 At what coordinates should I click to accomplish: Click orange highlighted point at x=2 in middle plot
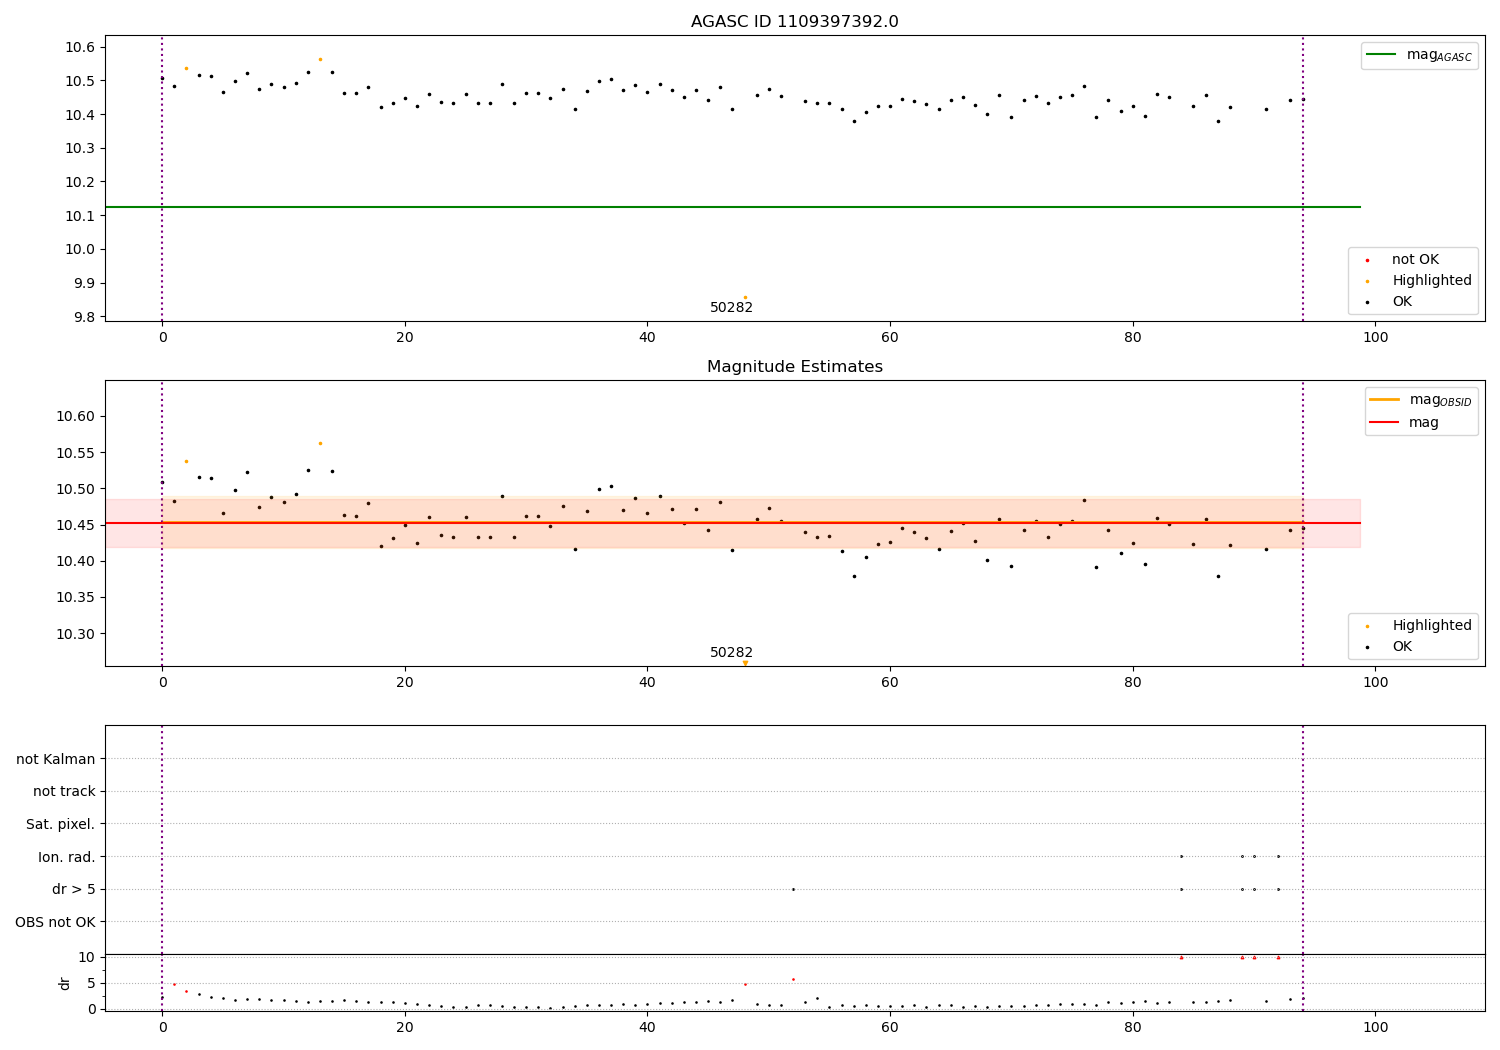[x=186, y=461]
